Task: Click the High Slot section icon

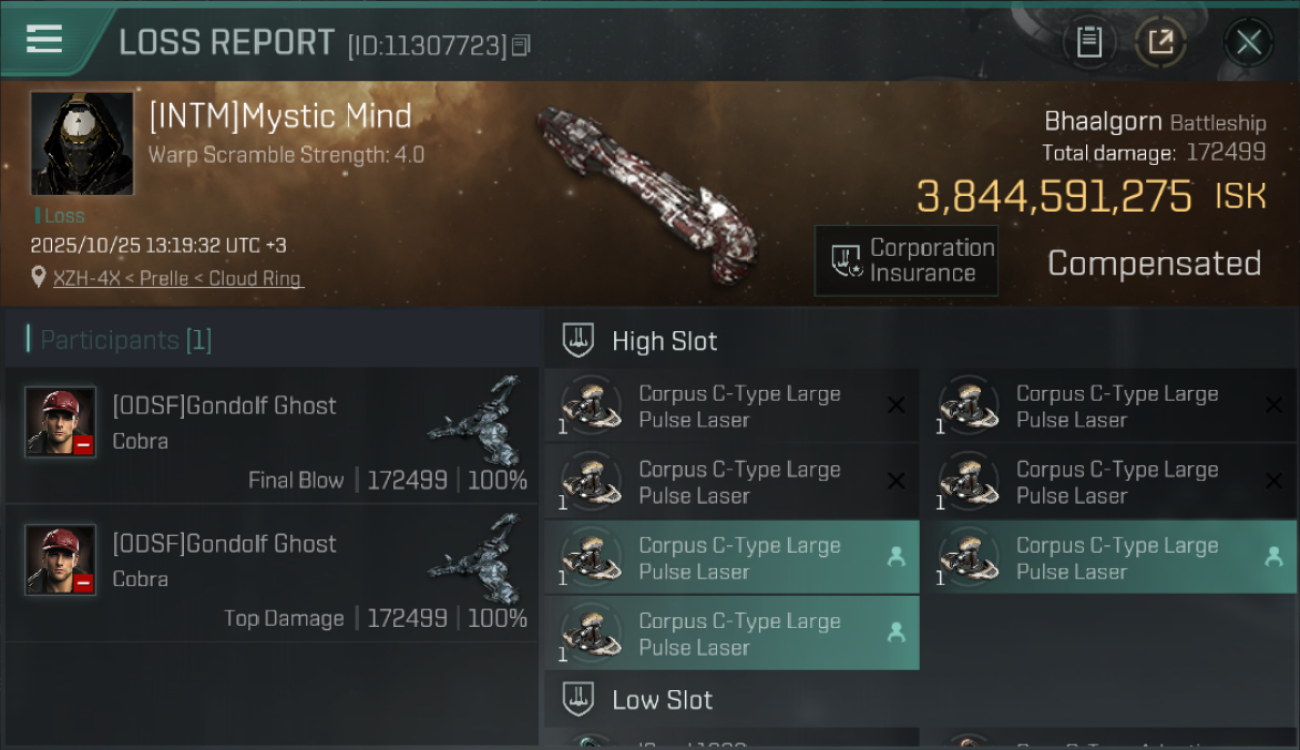Action: tap(579, 340)
